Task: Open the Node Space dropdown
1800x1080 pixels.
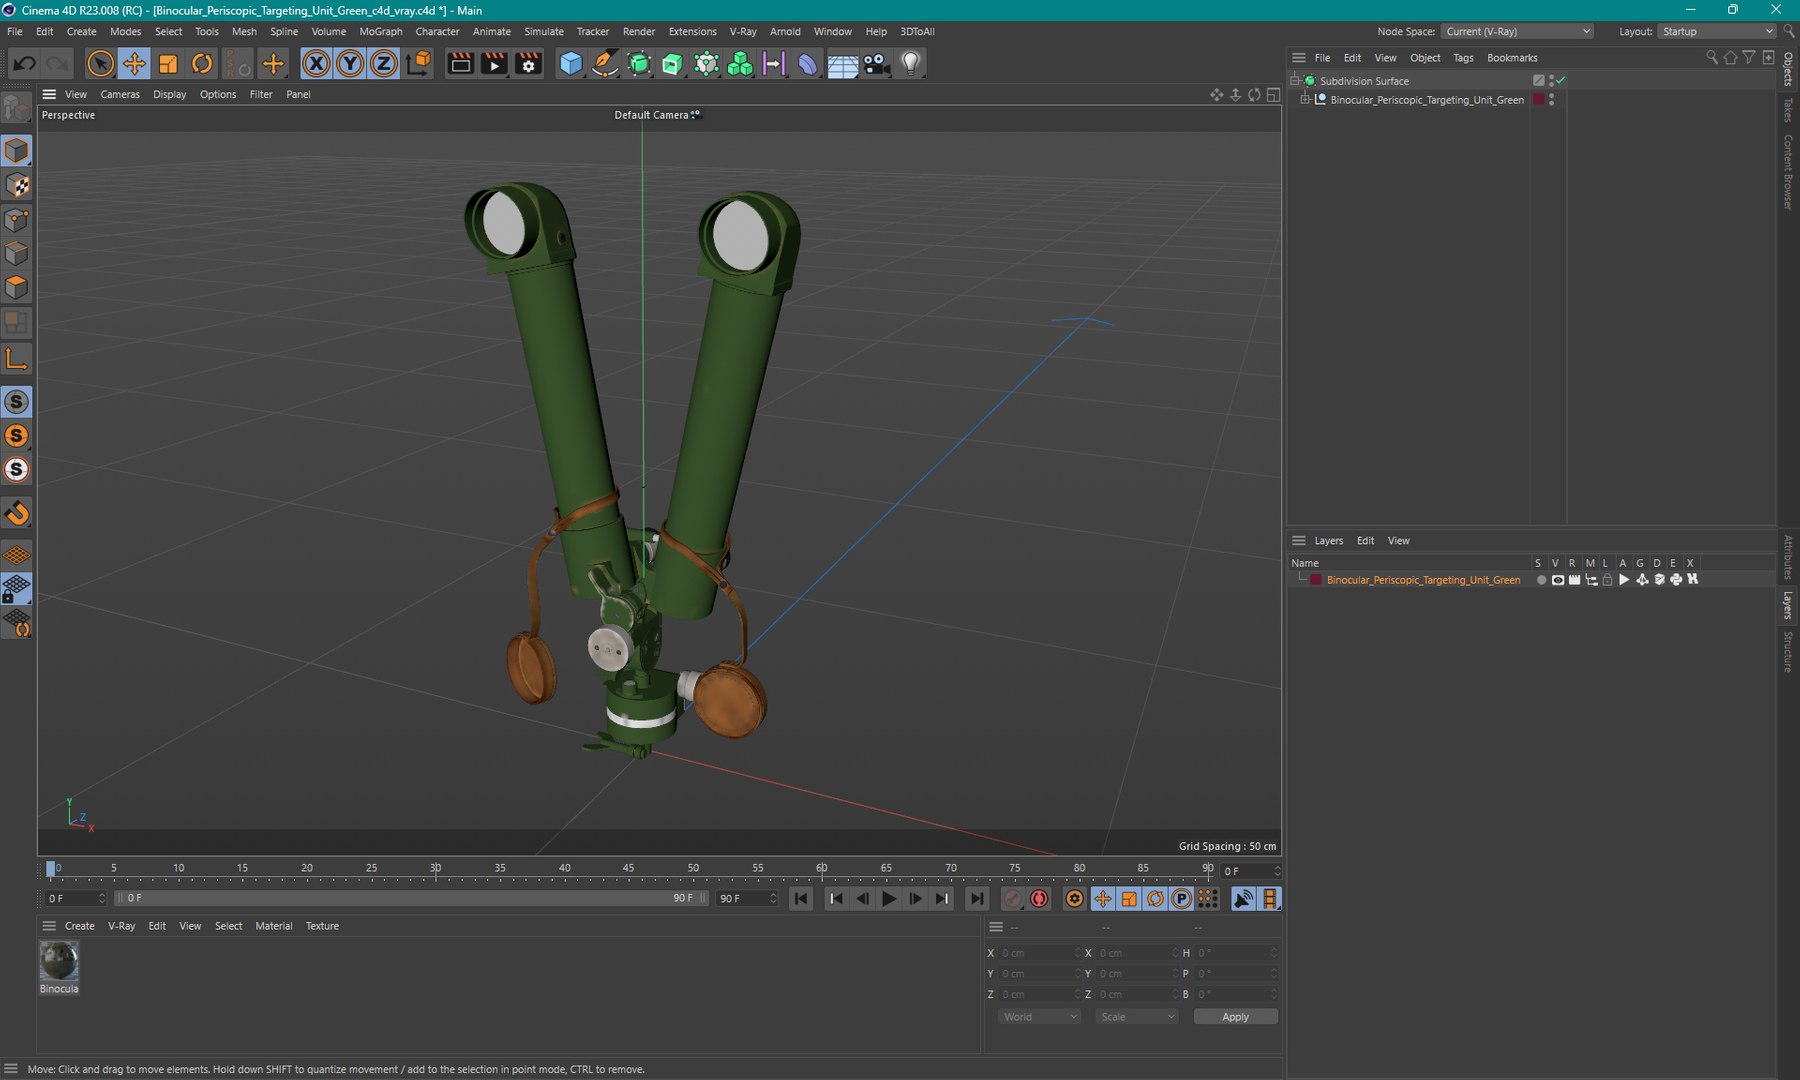Action: (x=1518, y=31)
